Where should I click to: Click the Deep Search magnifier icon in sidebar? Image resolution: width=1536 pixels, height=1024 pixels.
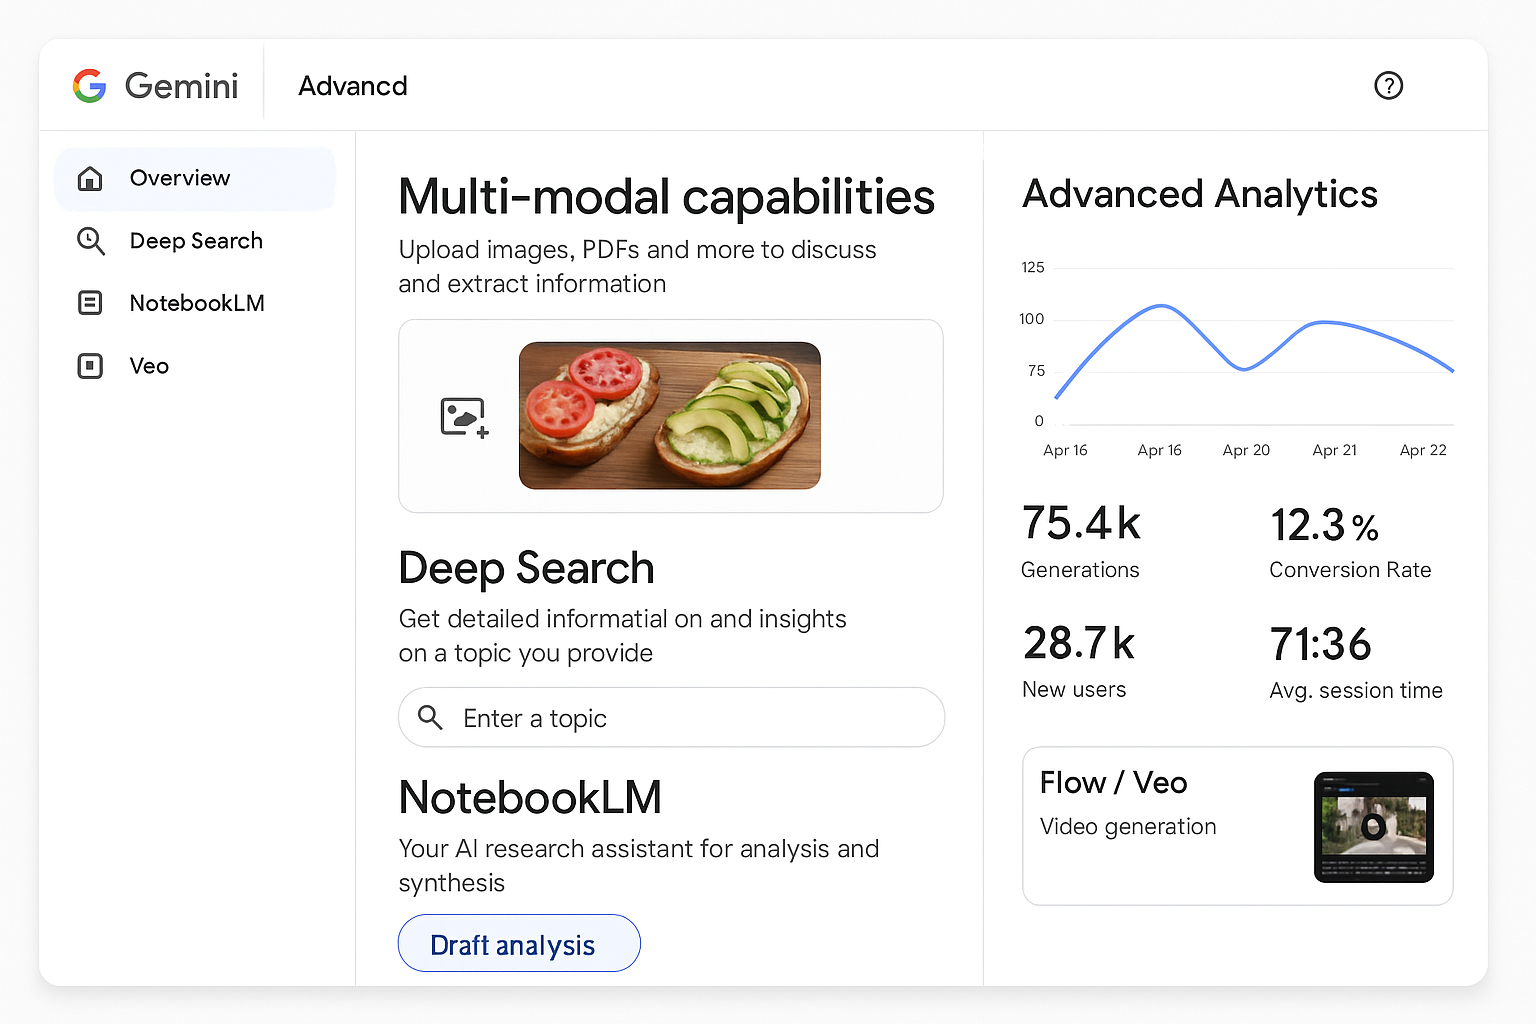[x=90, y=241]
